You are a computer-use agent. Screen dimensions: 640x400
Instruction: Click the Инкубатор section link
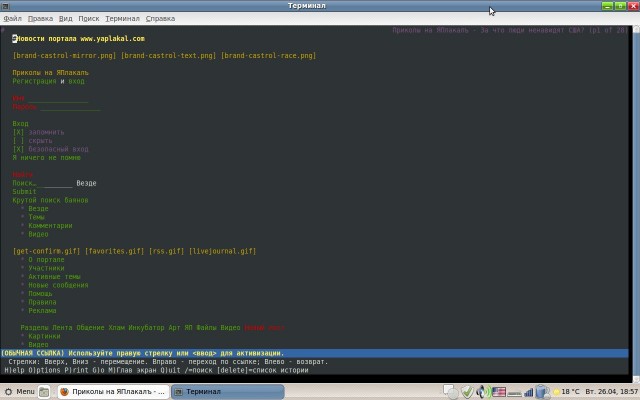147,328
